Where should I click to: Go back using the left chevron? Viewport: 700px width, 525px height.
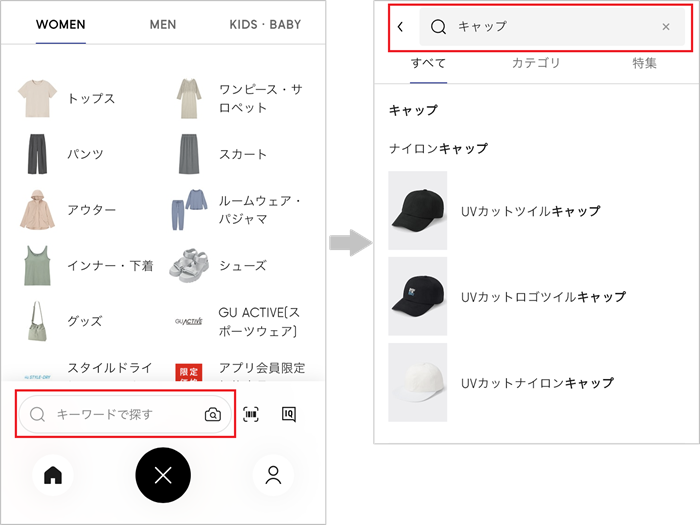[x=401, y=27]
